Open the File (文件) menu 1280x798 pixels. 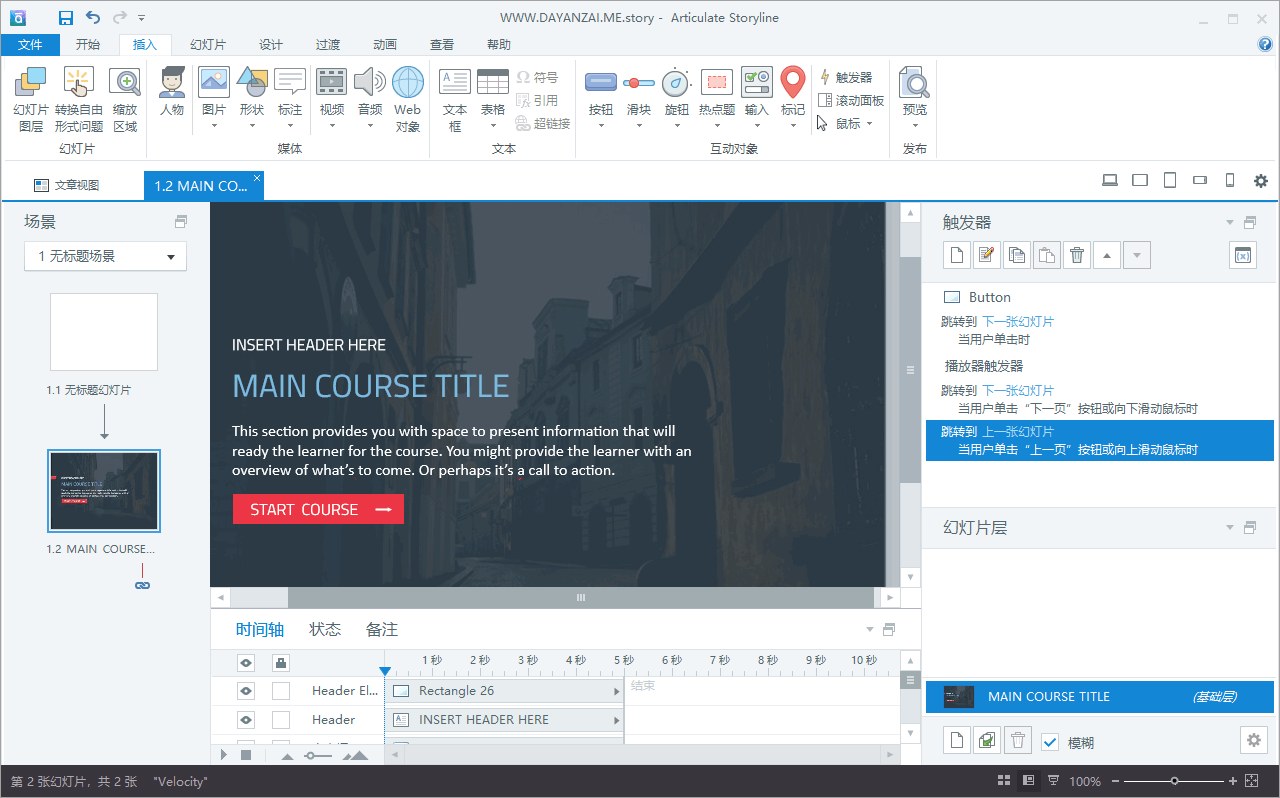[30, 44]
